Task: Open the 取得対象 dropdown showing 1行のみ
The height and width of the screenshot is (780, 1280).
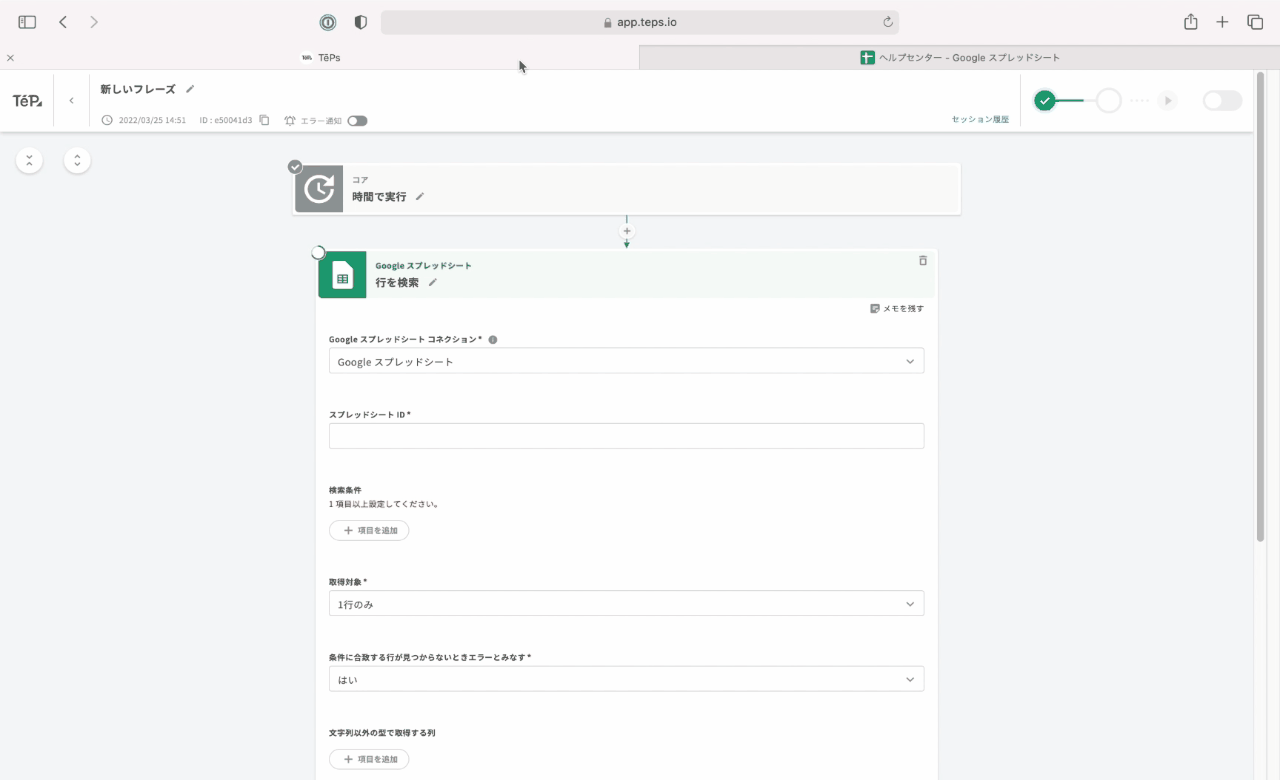Action: [x=626, y=604]
